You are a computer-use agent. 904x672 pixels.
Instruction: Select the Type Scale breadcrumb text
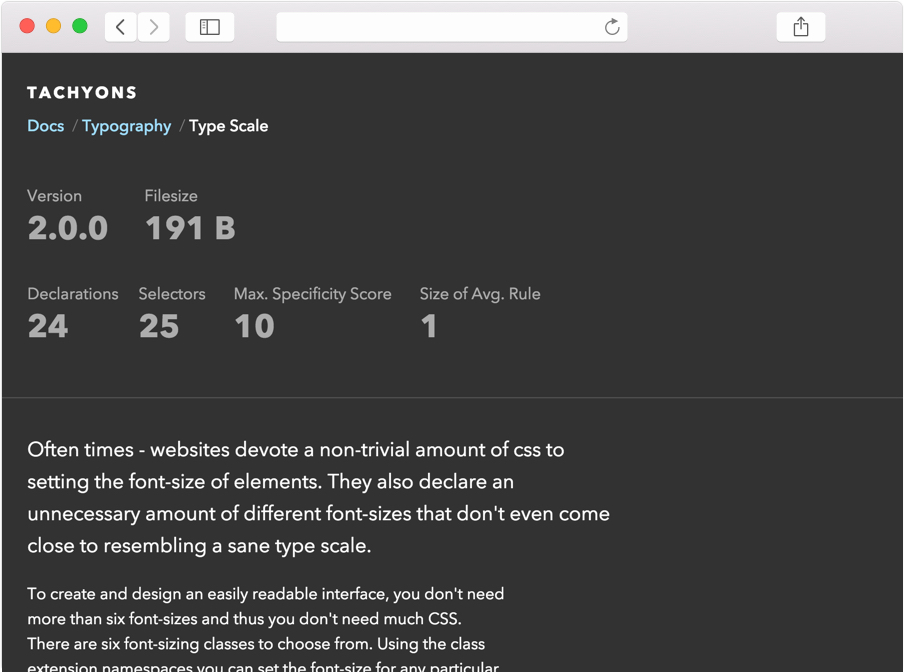pos(228,126)
